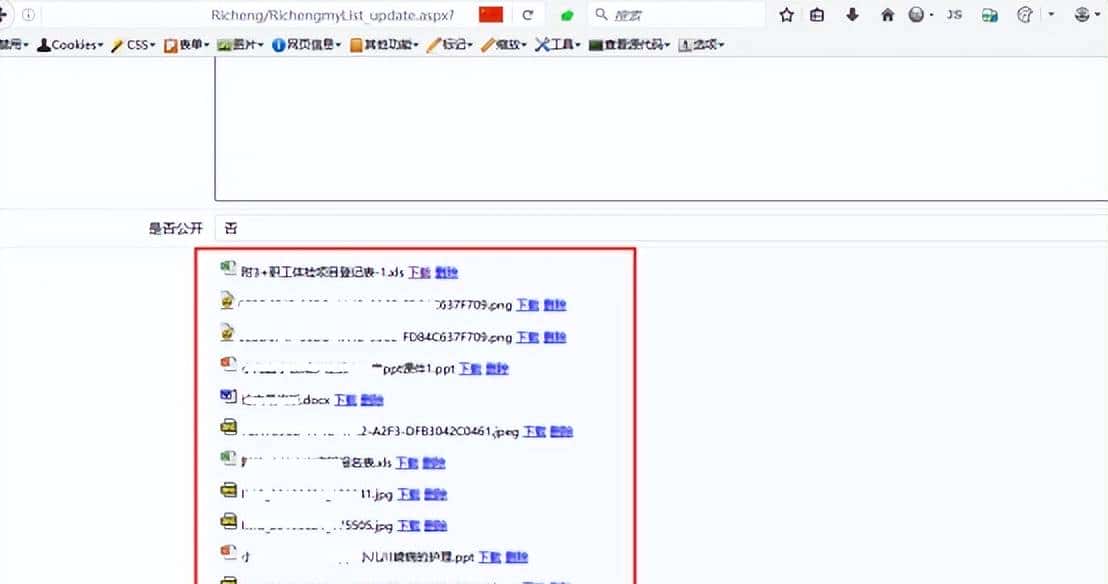Click the last globe icon in browser toolbar
Viewport: 1108px width, 584px height.
1082,15
